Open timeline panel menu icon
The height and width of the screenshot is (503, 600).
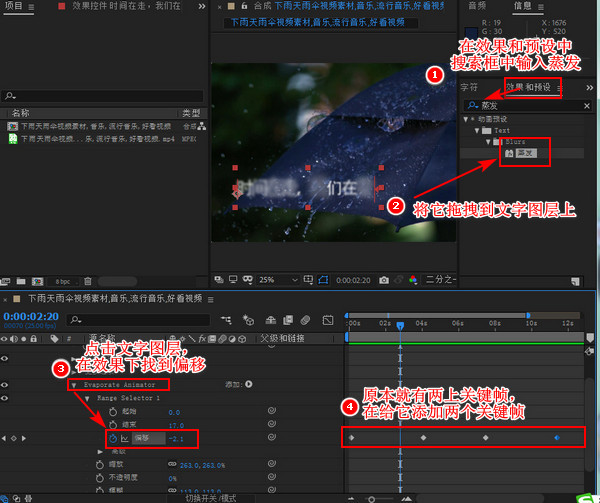[x=210, y=300]
